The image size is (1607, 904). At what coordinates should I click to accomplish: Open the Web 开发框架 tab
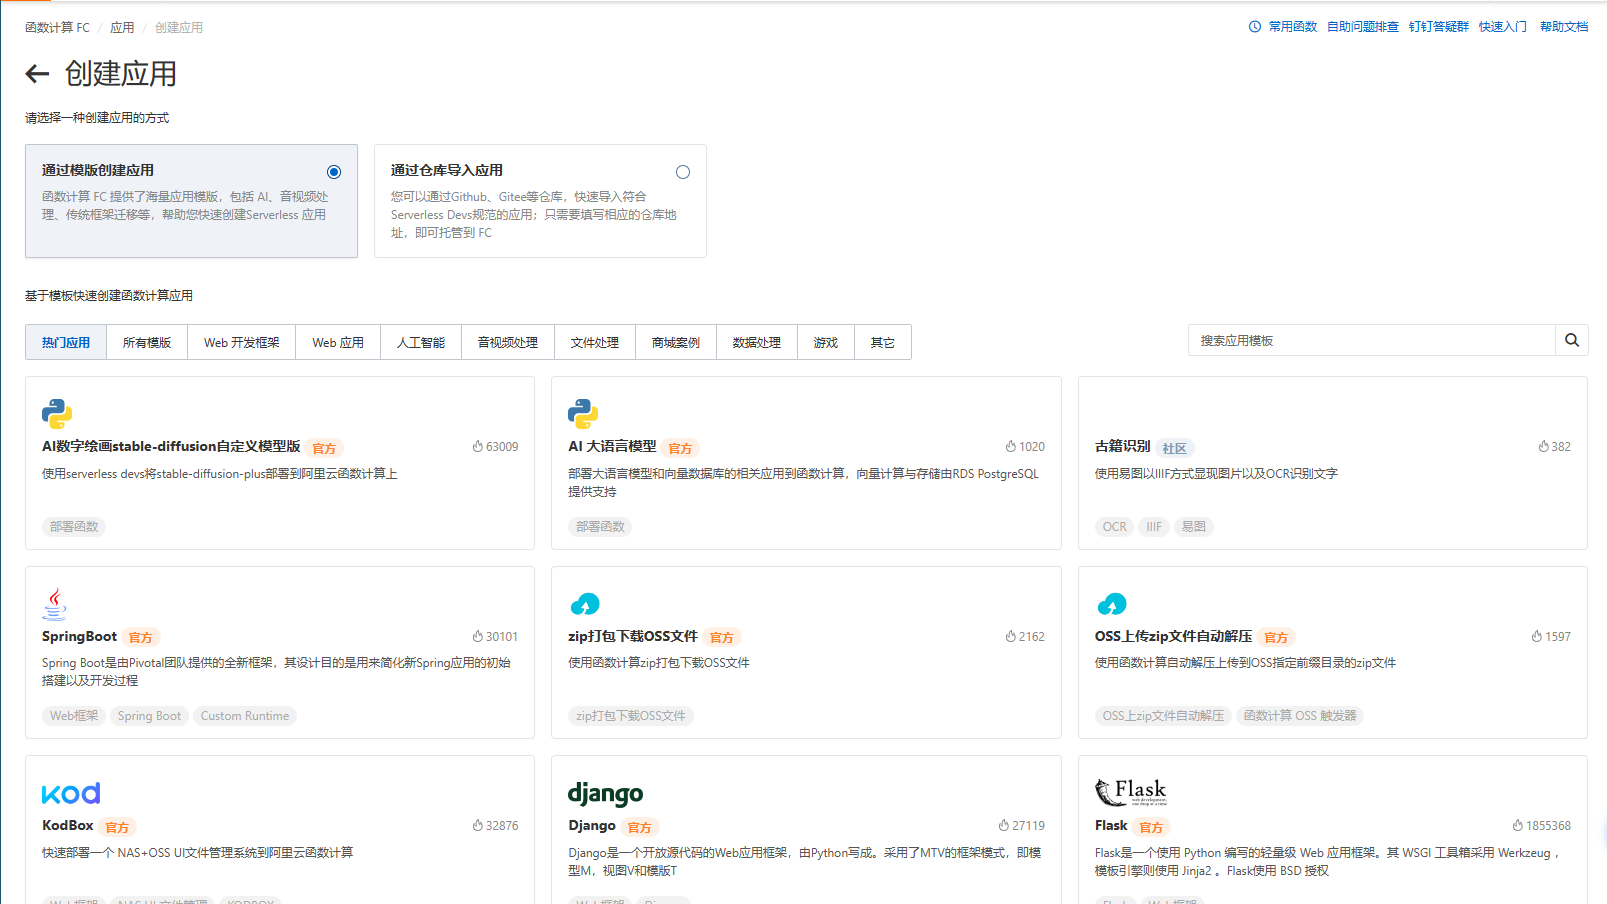242,342
